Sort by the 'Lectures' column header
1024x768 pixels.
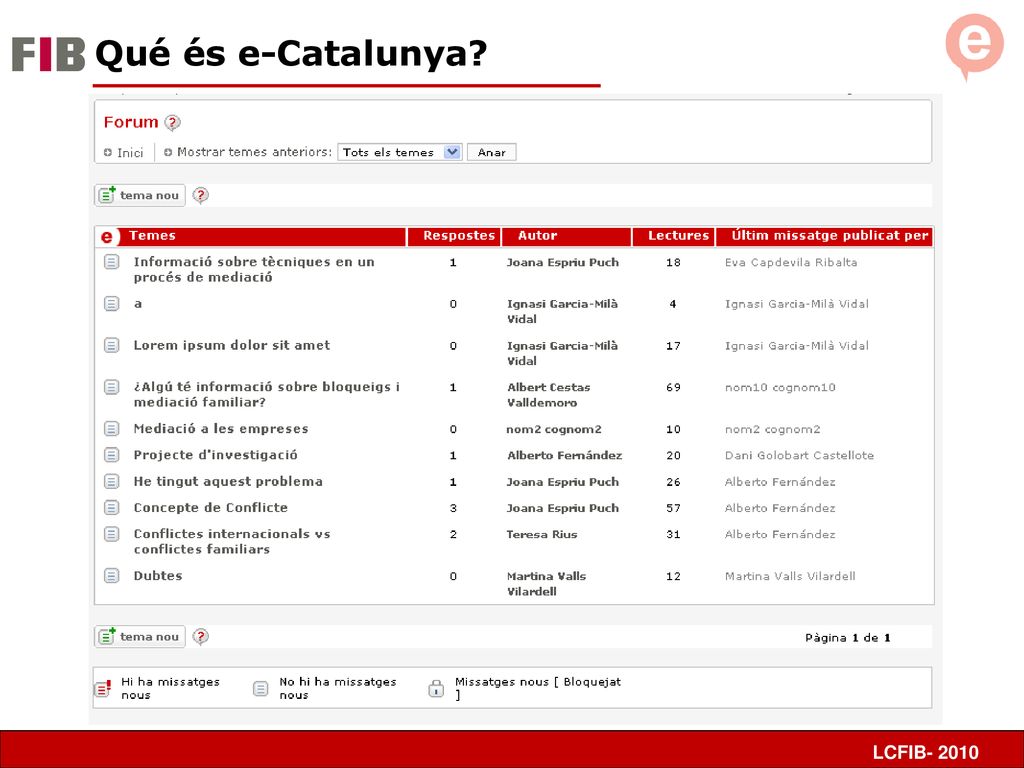(679, 236)
